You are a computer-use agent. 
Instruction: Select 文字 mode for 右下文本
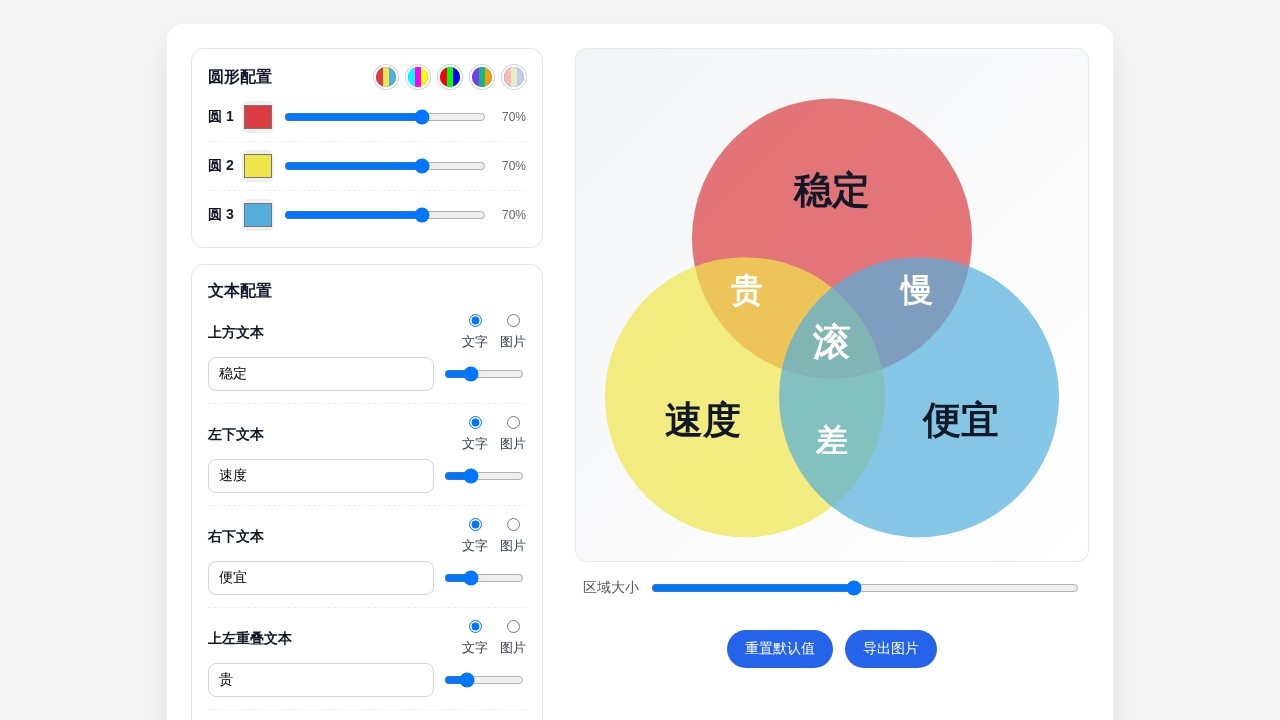(x=475, y=524)
